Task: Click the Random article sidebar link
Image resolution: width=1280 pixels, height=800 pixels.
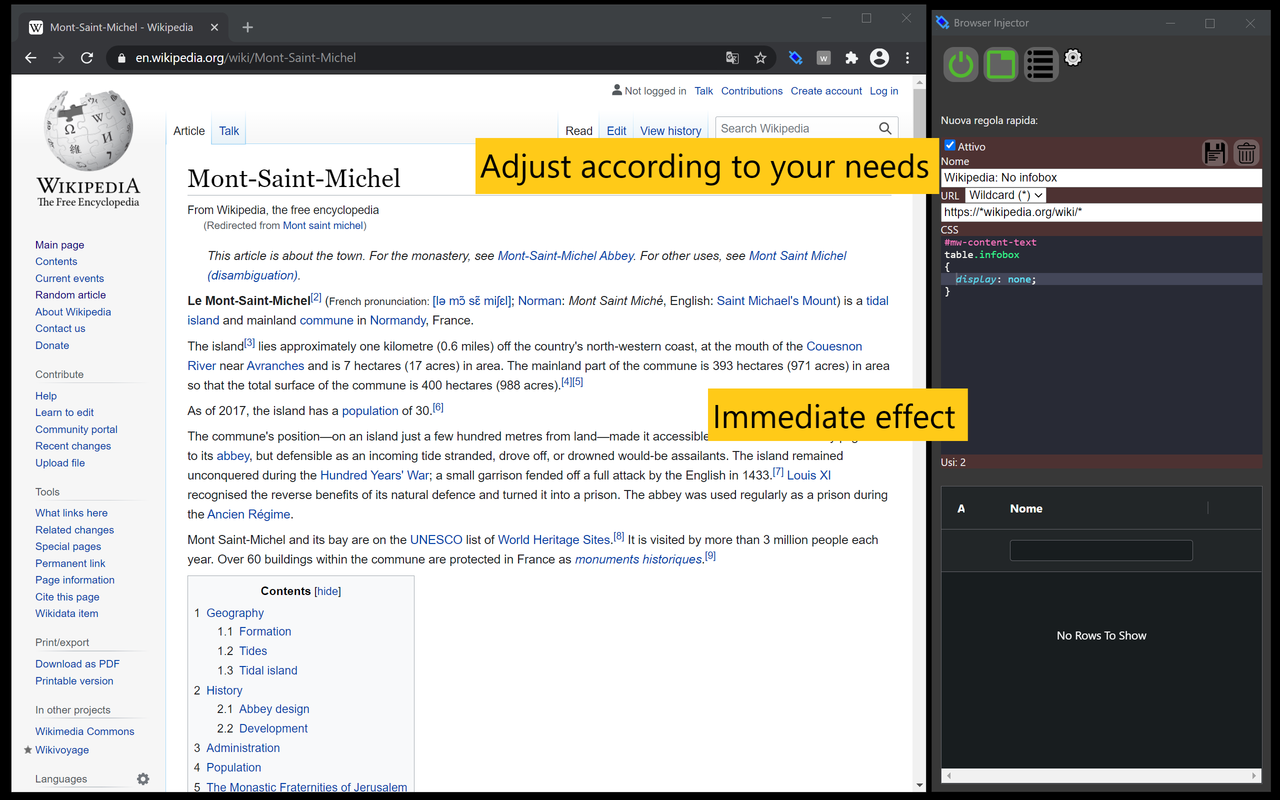Action: coord(70,295)
